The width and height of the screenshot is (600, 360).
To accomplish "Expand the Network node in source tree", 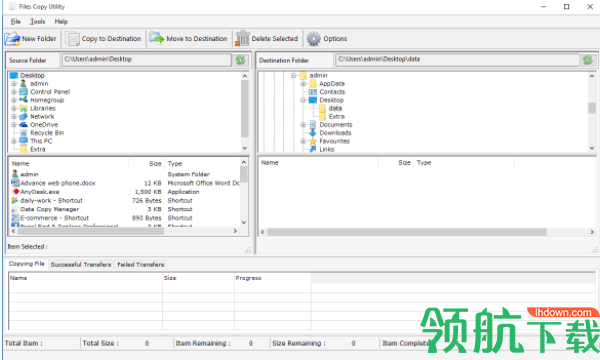I will (x=14, y=116).
